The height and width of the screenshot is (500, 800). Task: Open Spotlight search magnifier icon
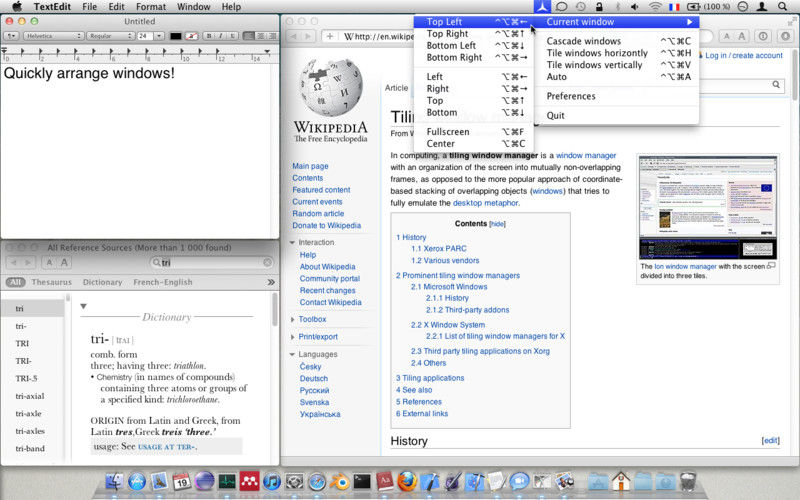point(782,7)
